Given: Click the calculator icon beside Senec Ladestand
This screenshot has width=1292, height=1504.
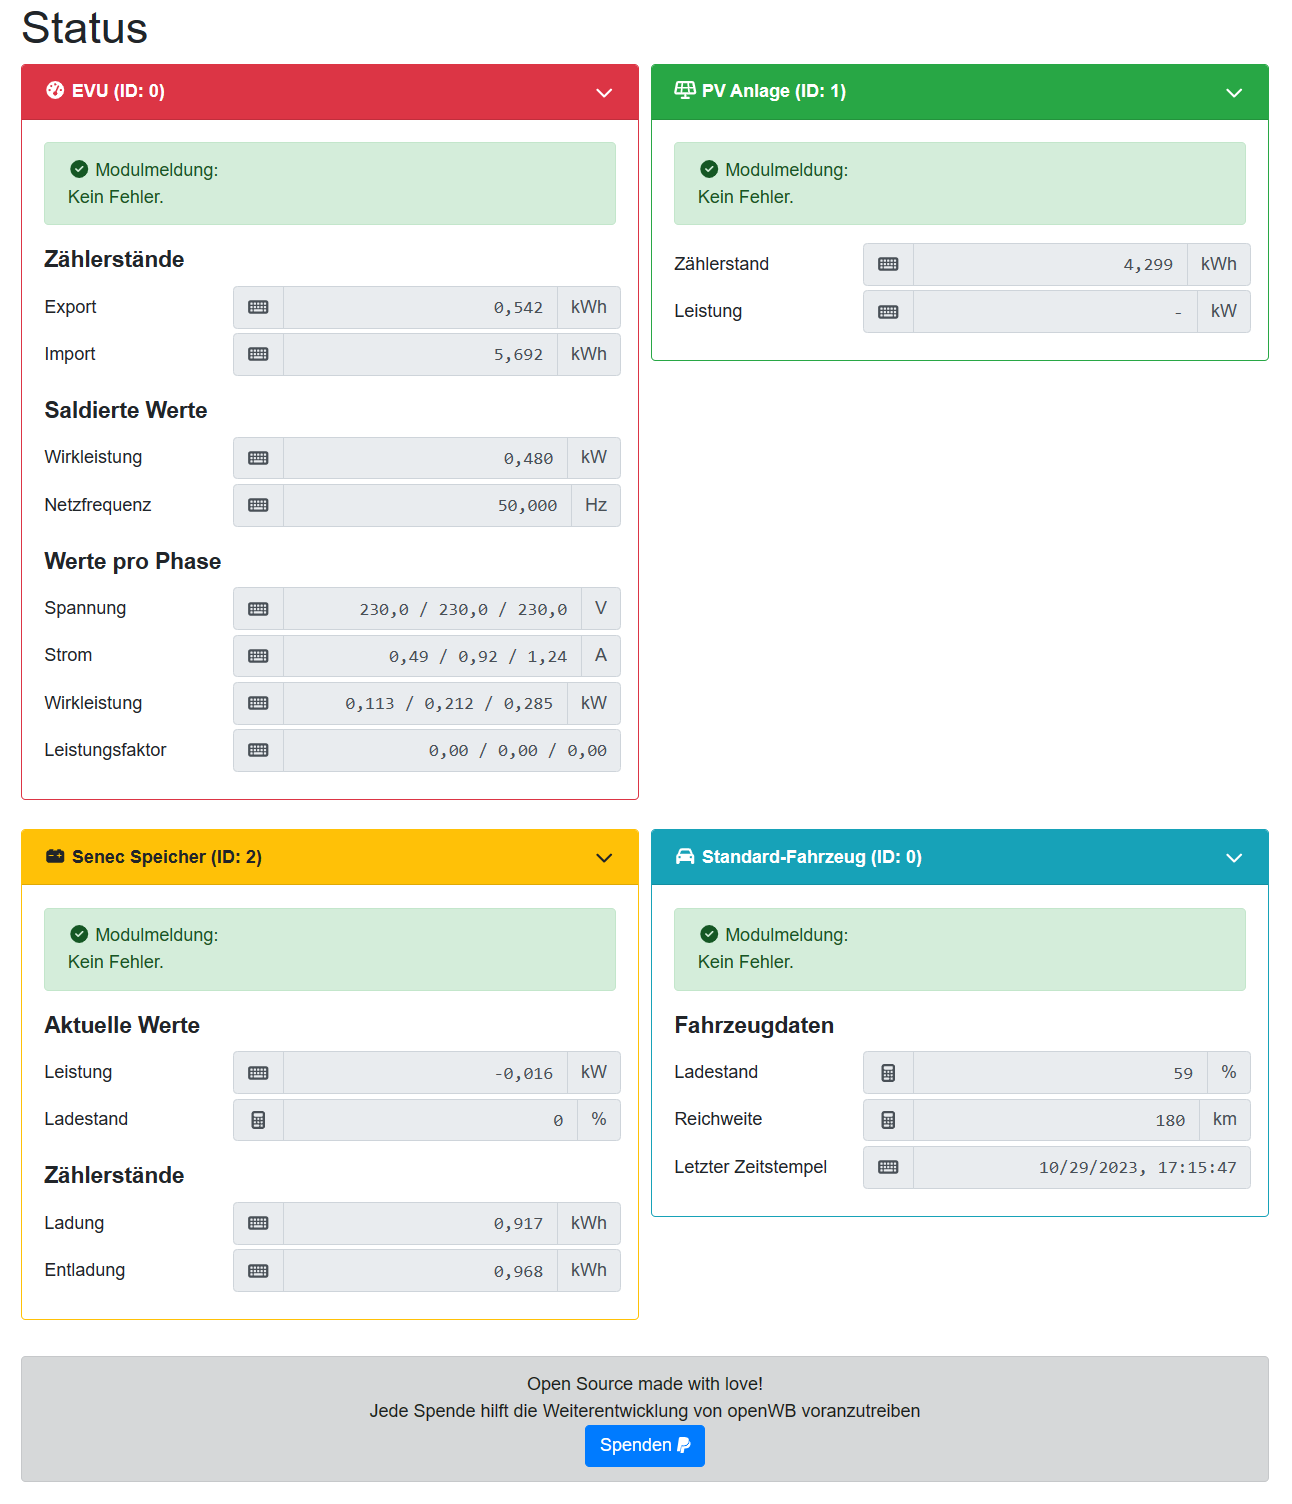Looking at the screenshot, I should coord(258,1120).
